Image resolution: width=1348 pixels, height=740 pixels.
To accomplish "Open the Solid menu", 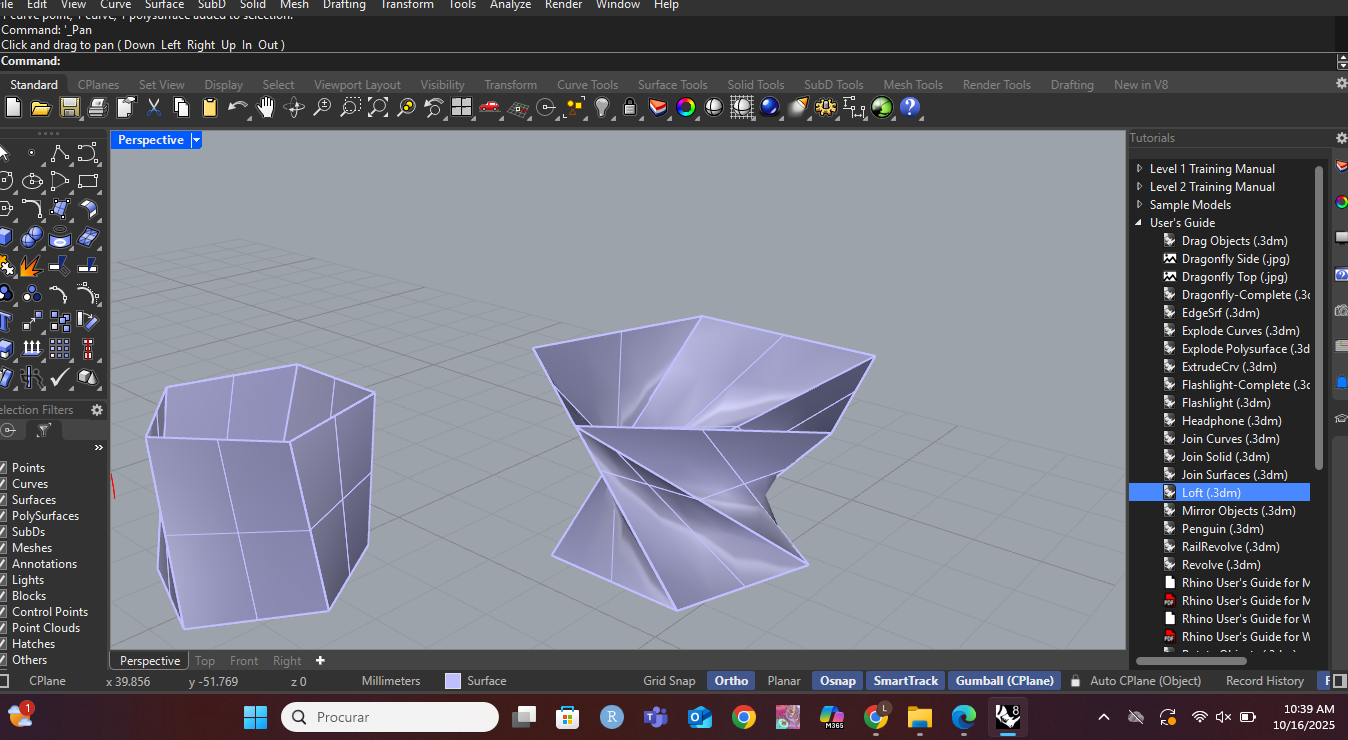I will click(252, 6).
